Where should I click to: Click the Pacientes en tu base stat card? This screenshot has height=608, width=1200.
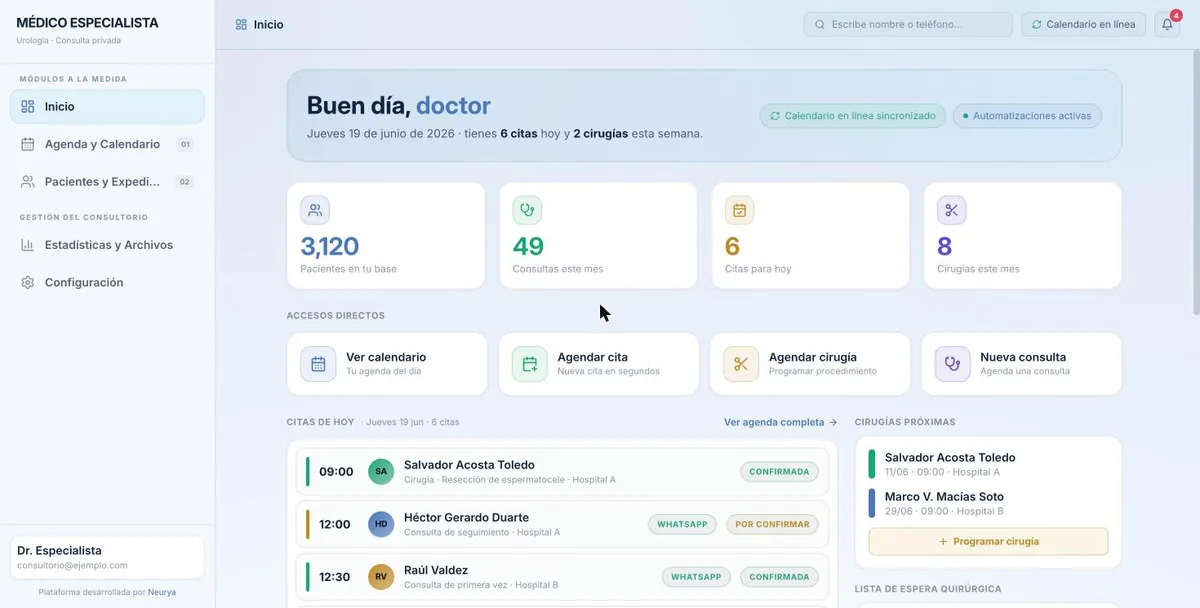(x=386, y=236)
